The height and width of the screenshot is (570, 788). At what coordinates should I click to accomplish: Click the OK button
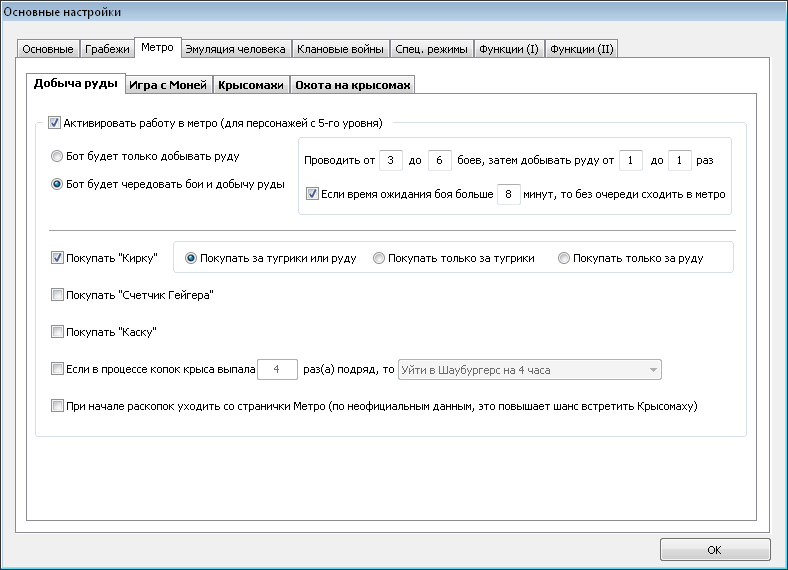pyautogui.click(x=715, y=550)
